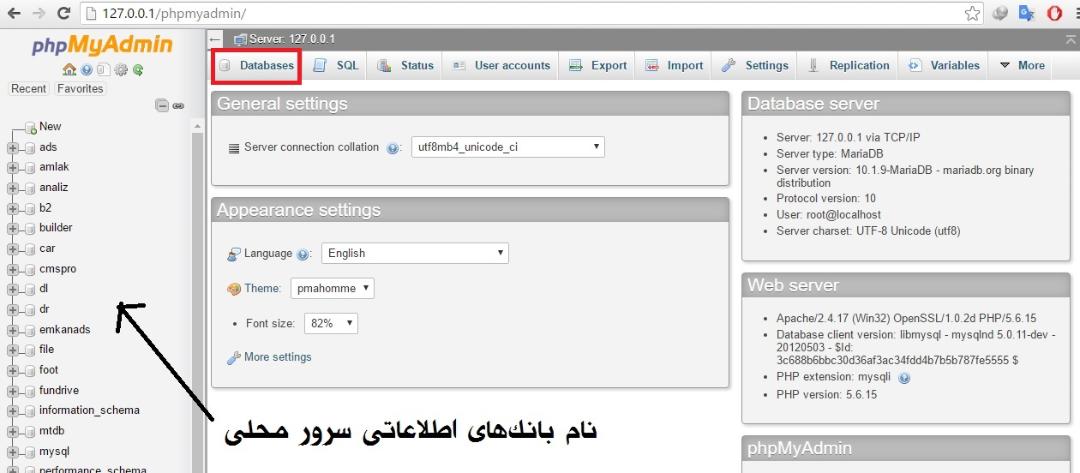Open the phpMyAdmin documentation icon

coord(103,70)
